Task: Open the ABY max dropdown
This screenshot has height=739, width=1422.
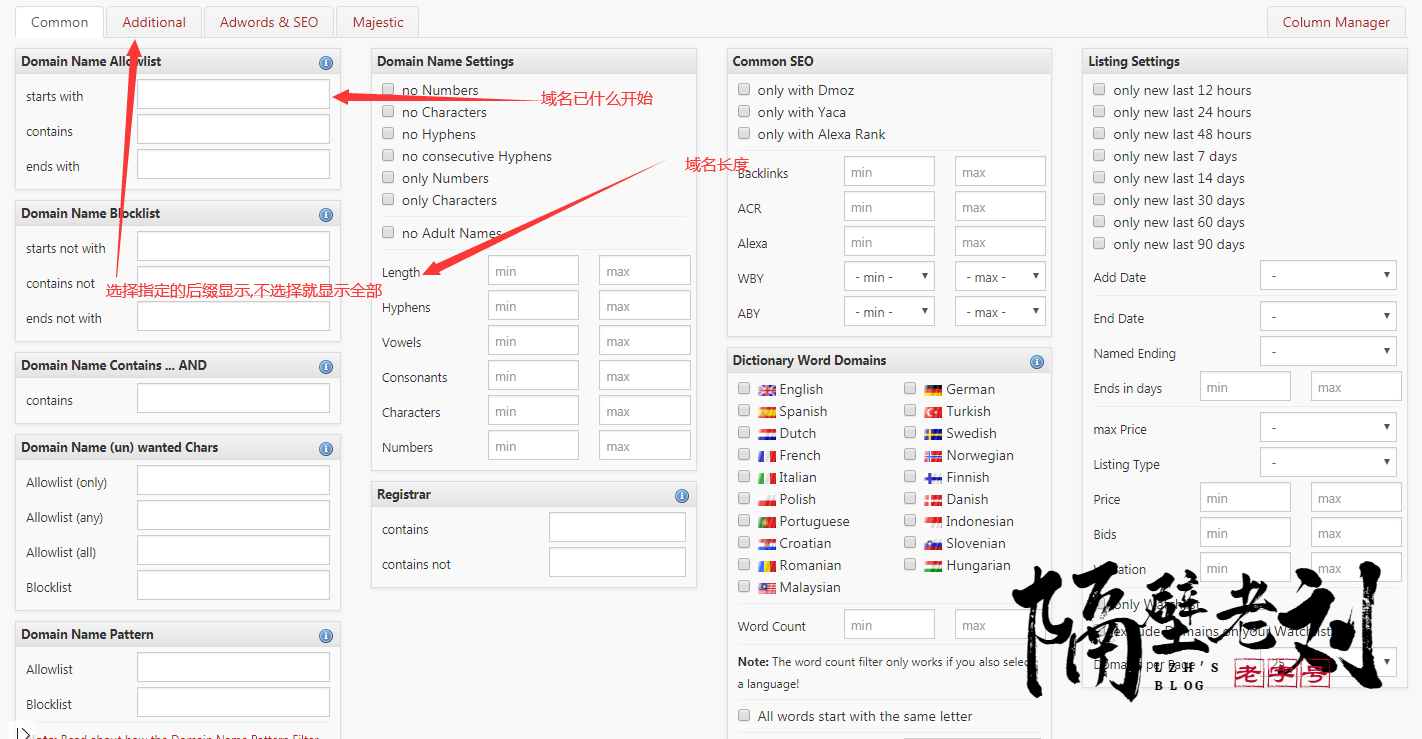Action: pyautogui.click(x=1000, y=312)
